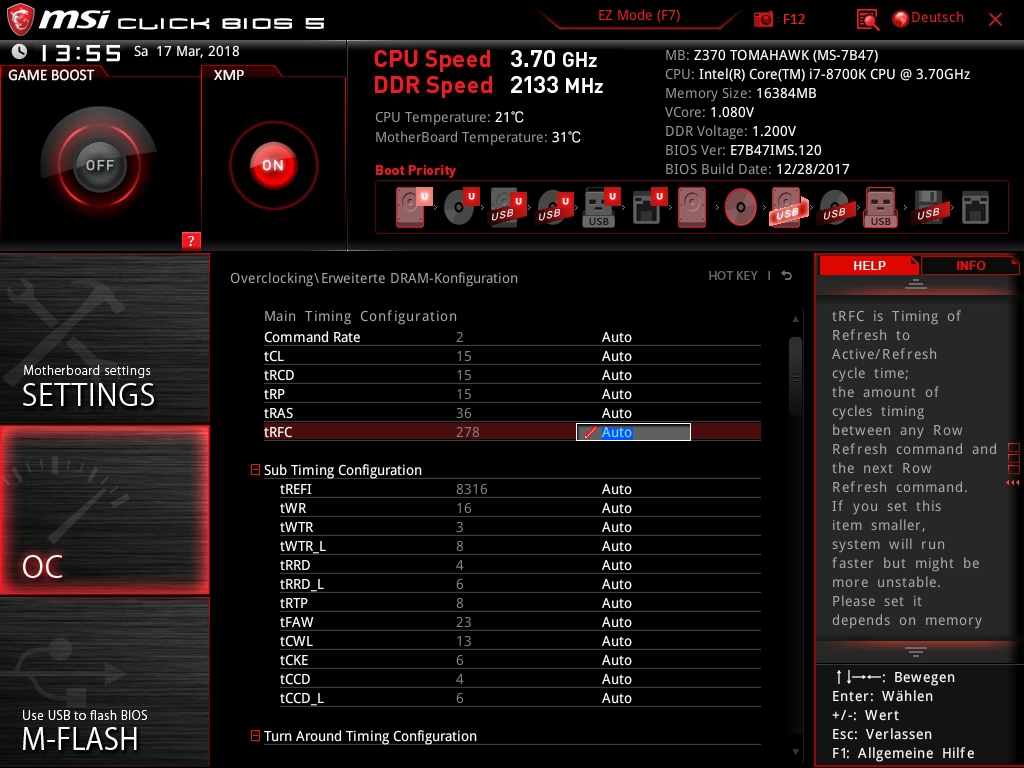Click the clock icon beside the time
This screenshot has height=768, width=1024.
tap(20, 52)
